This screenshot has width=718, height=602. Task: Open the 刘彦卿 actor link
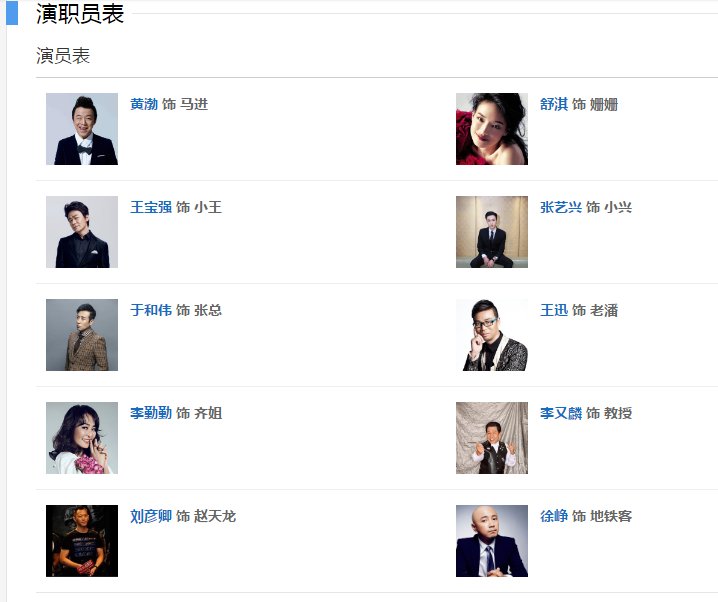tap(151, 516)
